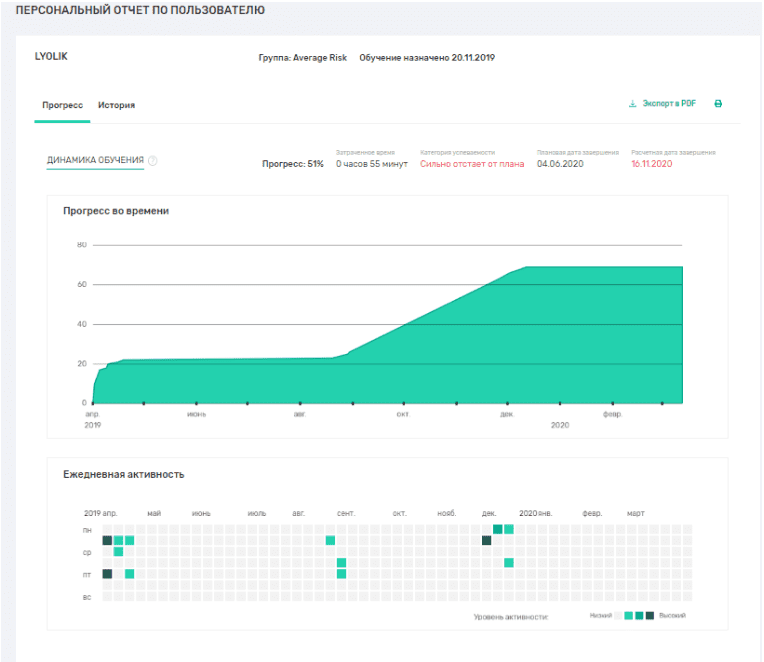The width and height of the screenshot is (764, 662).
Task: Select the lightest gray swatch in the activity legend
Action: [618, 616]
